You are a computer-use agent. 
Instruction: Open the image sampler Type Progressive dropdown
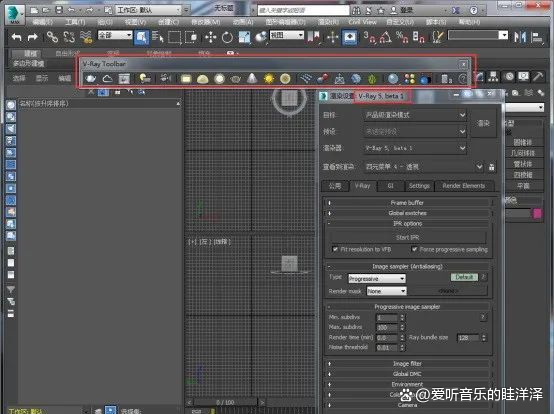click(377, 279)
